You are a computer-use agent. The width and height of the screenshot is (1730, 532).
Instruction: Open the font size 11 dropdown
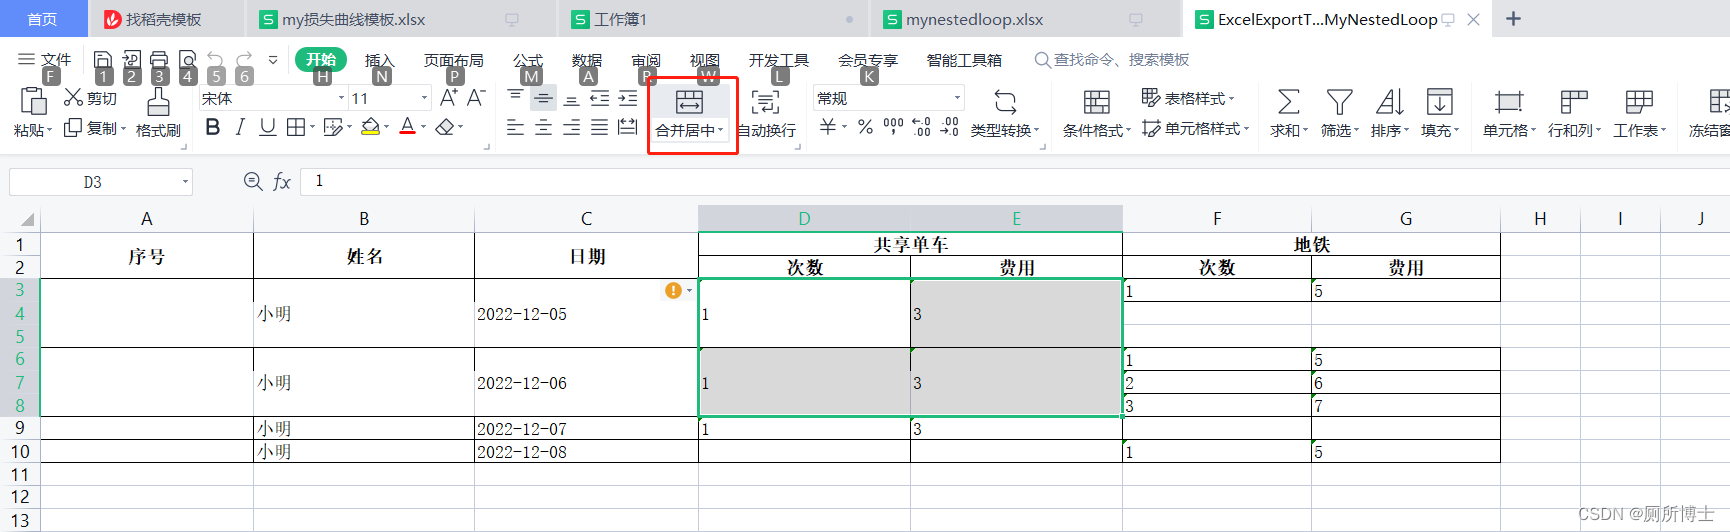tap(425, 98)
